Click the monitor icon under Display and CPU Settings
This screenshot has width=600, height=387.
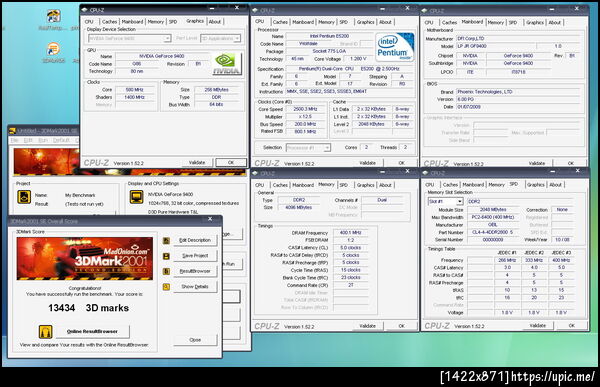(136, 197)
